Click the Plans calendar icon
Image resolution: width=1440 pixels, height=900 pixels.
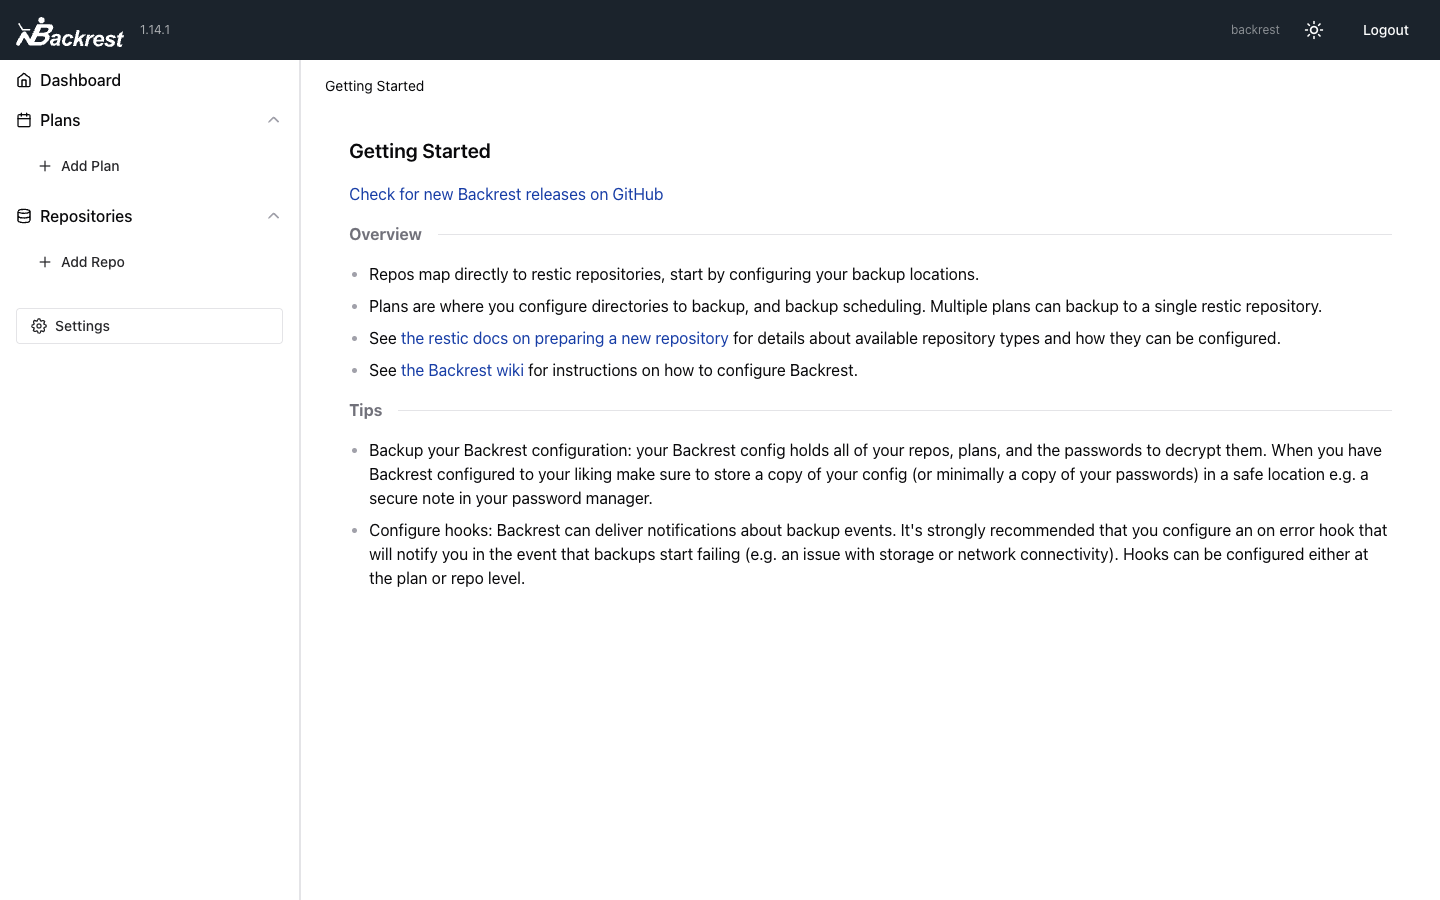click(24, 120)
